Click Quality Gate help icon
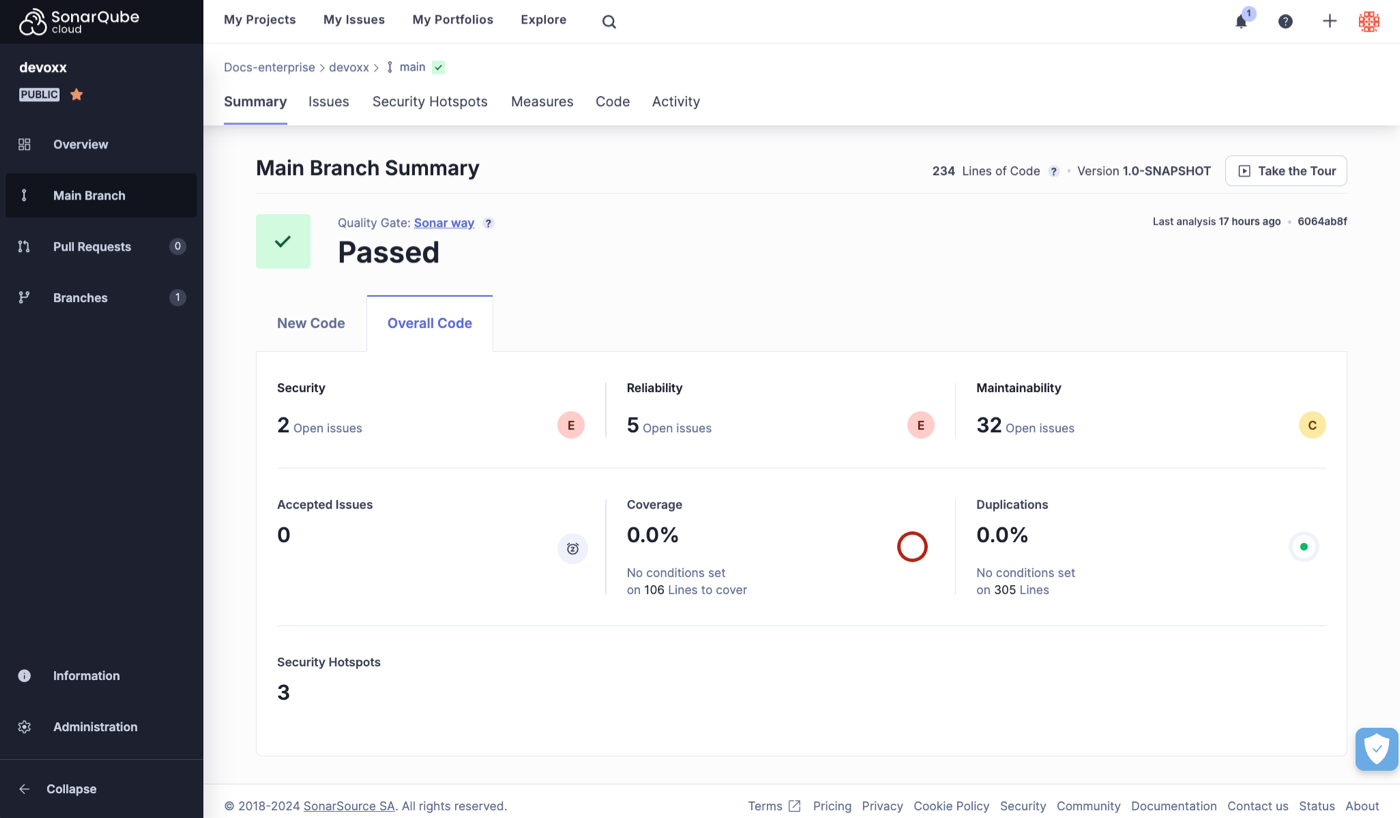This screenshot has width=1400, height=818. [488, 223]
